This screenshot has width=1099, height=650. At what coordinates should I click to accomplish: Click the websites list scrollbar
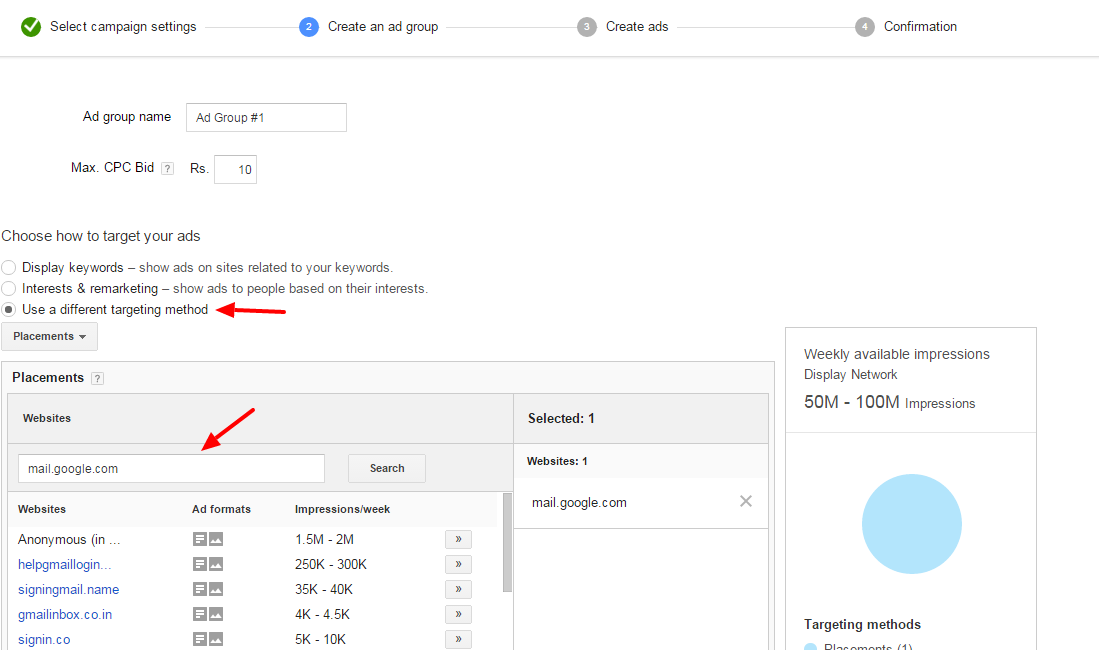[x=507, y=543]
